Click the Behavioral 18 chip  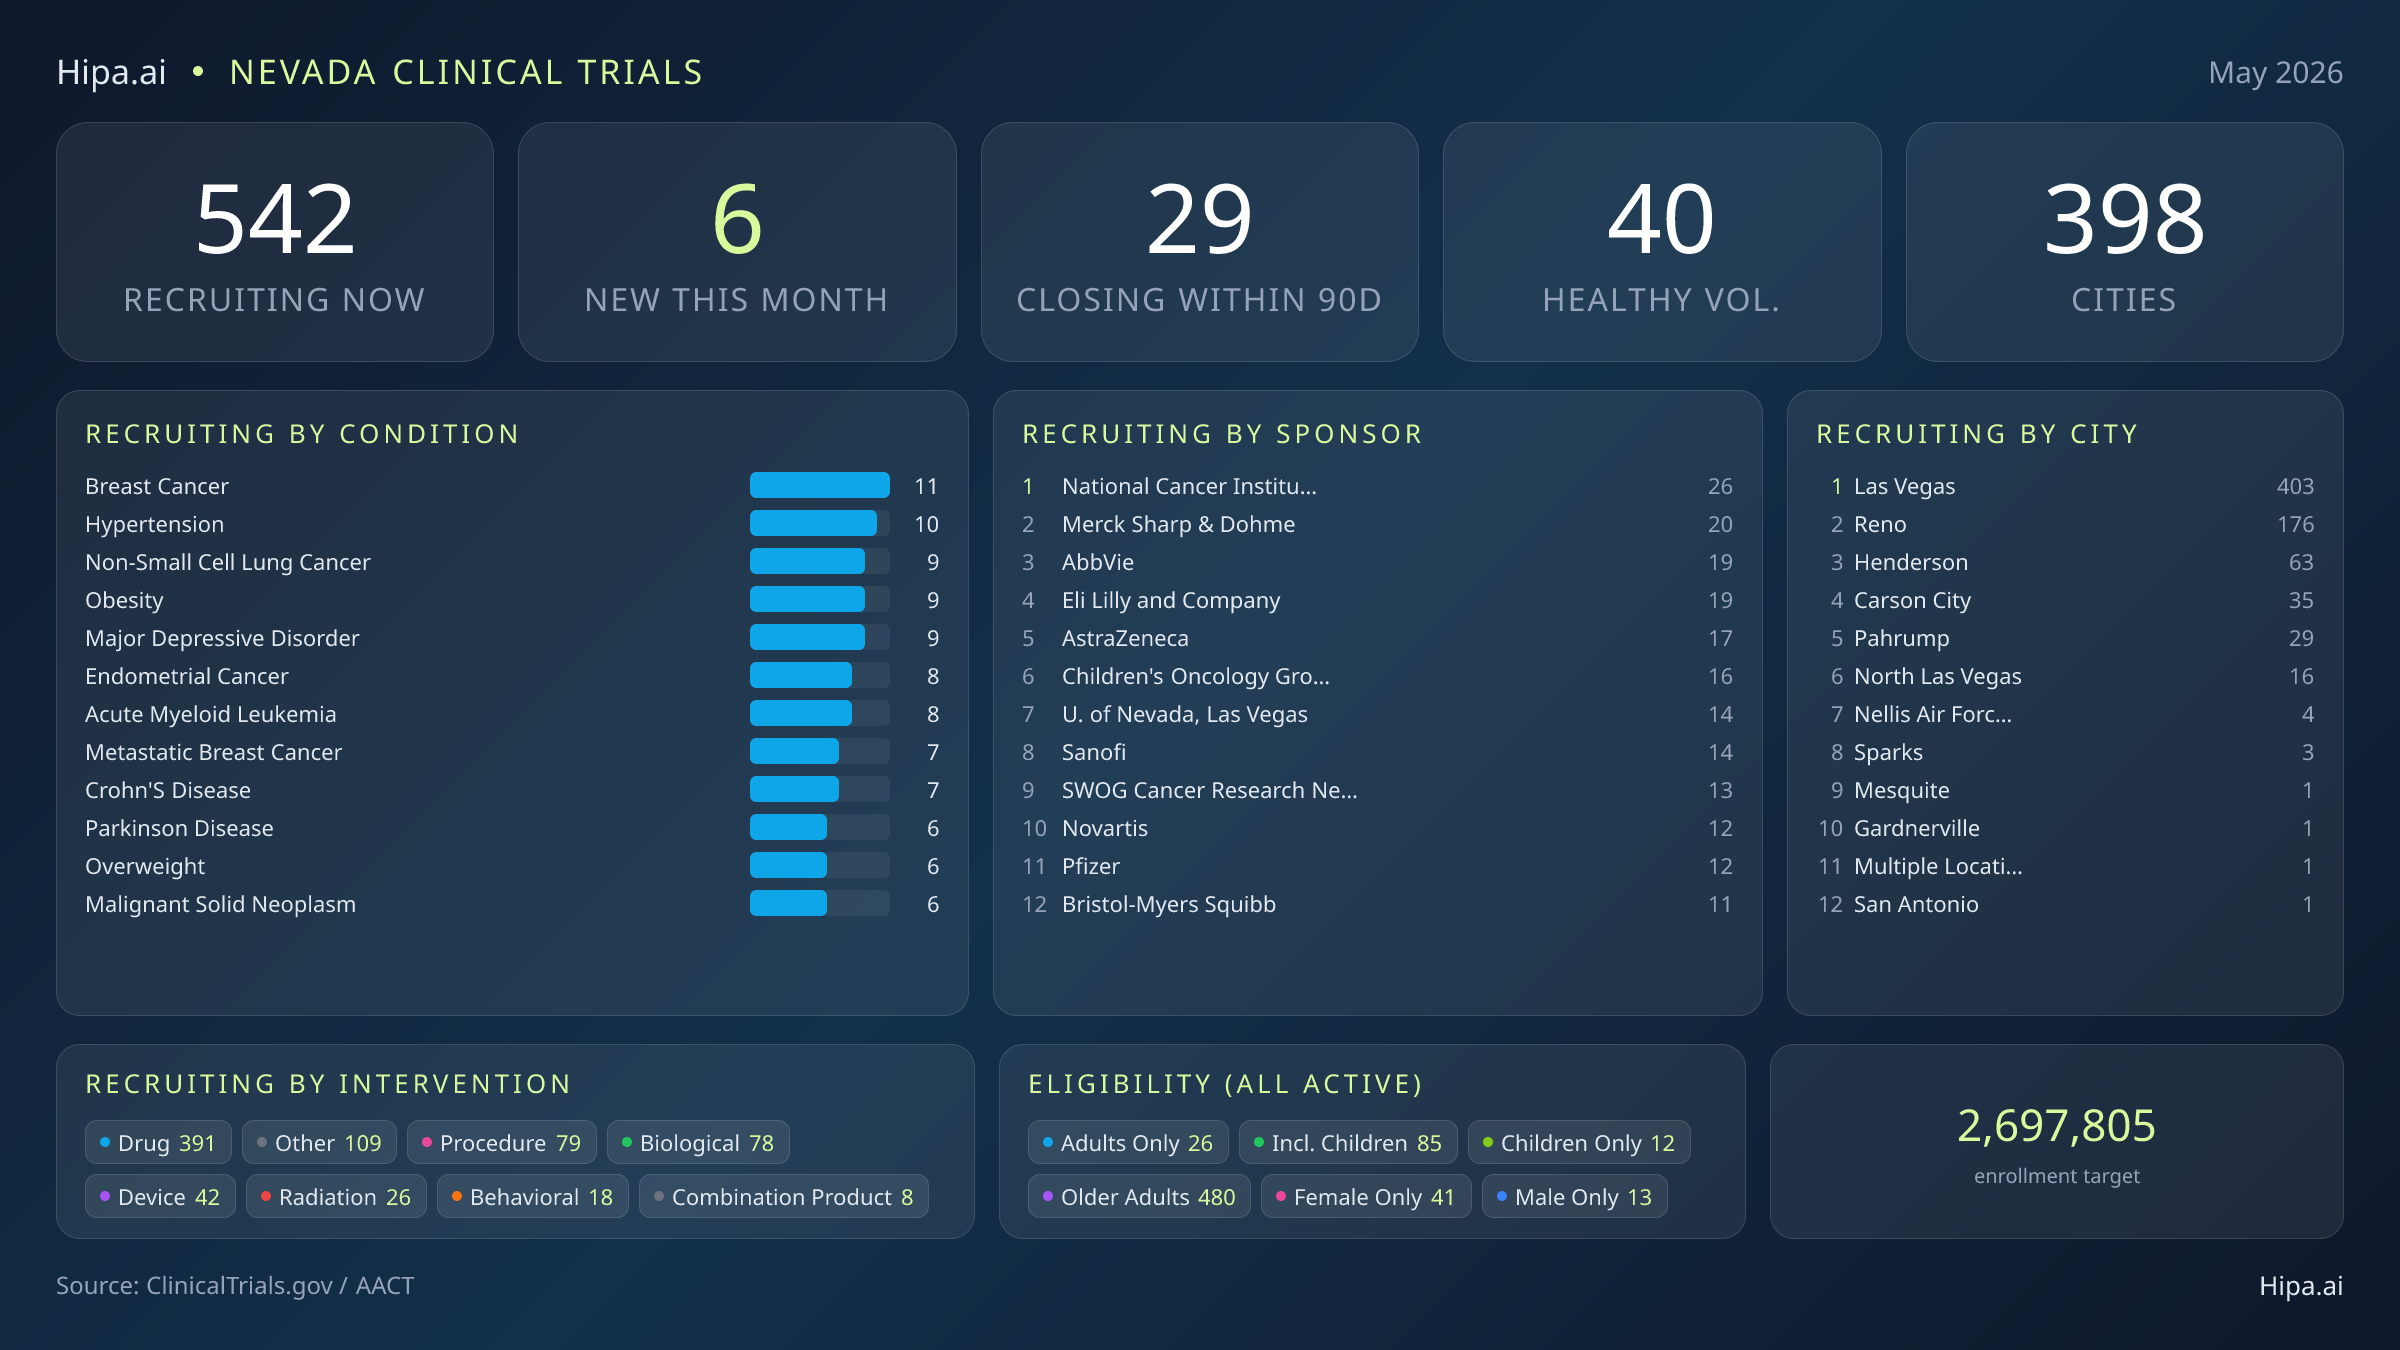[x=532, y=1196]
